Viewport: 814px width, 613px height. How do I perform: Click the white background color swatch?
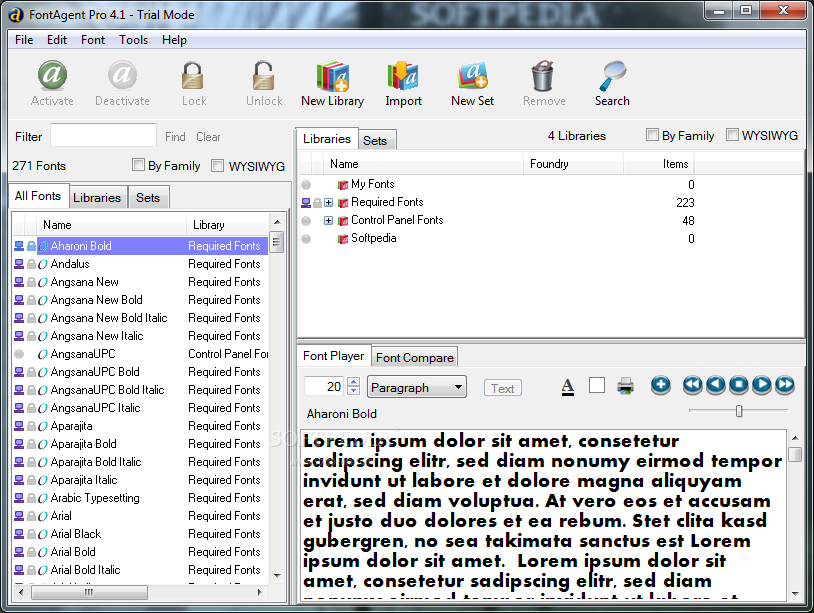point(597,385)
